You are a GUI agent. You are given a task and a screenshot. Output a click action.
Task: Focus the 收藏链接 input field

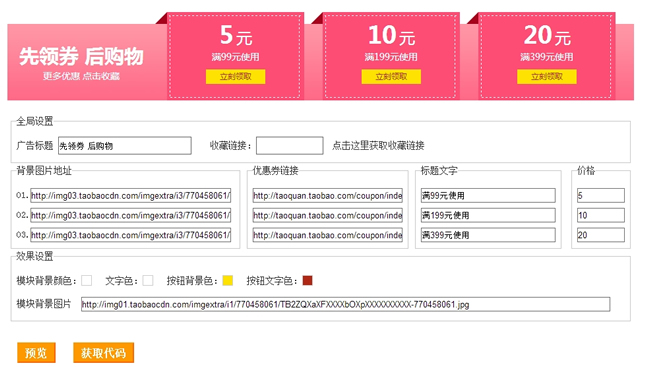pyautogui.click(x=290, y=146)
